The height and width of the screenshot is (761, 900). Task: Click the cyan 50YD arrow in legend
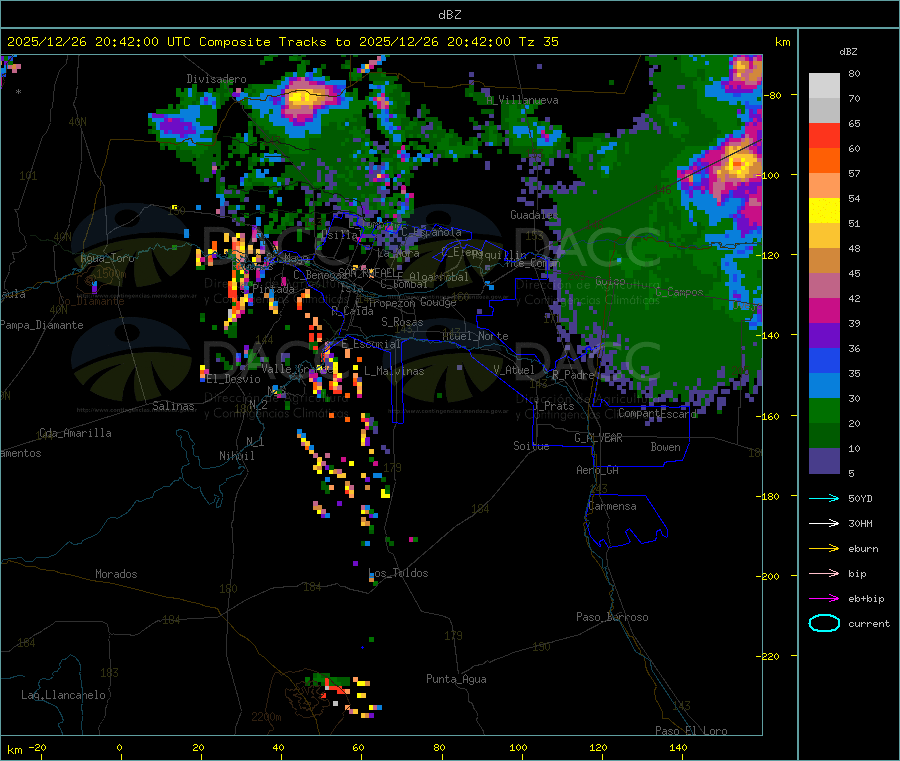coord(824,498)
